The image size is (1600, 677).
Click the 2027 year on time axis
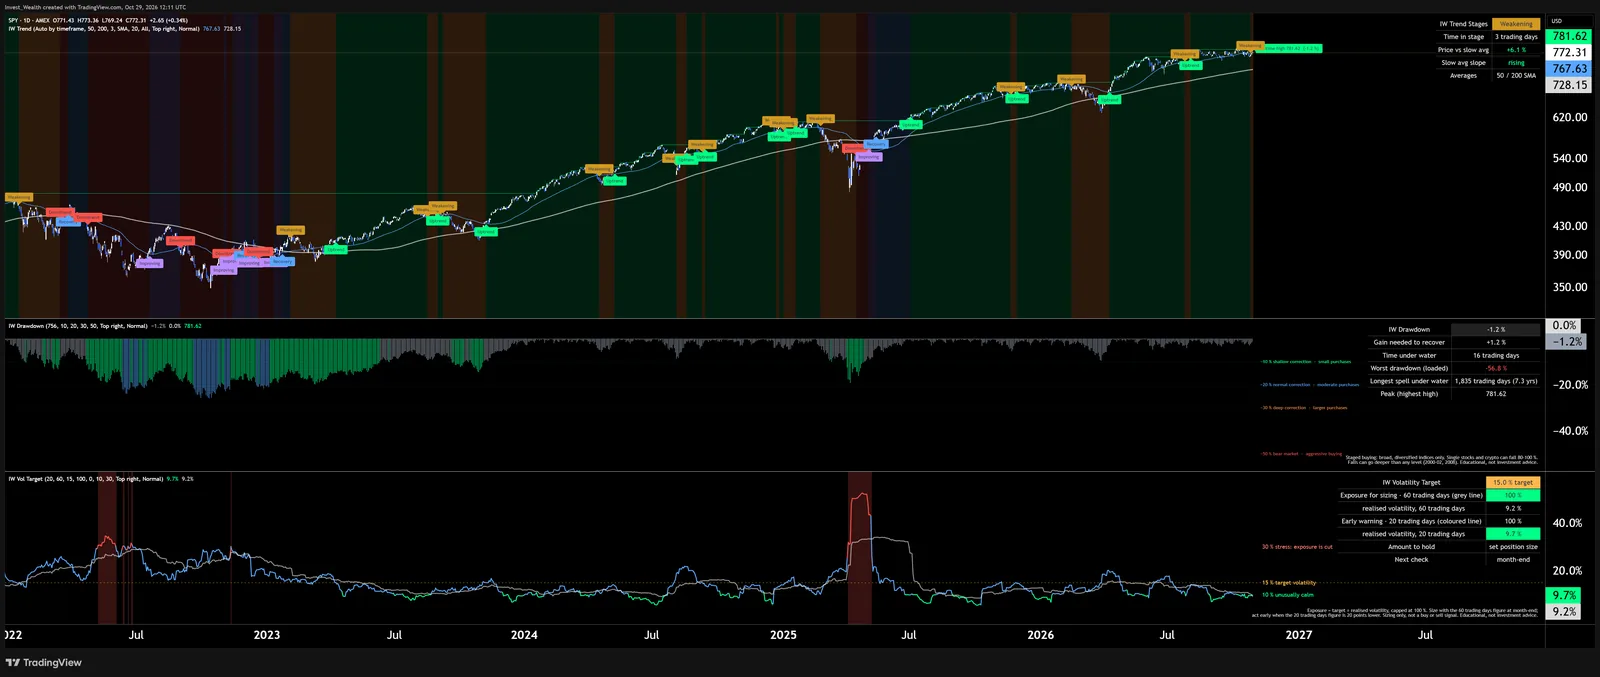click(x=1299, y=635)
